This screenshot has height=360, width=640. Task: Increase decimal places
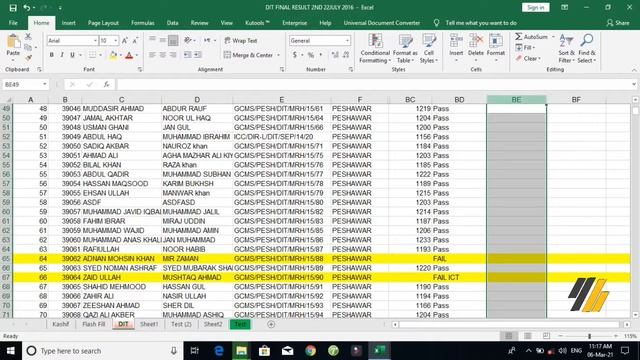335,55
